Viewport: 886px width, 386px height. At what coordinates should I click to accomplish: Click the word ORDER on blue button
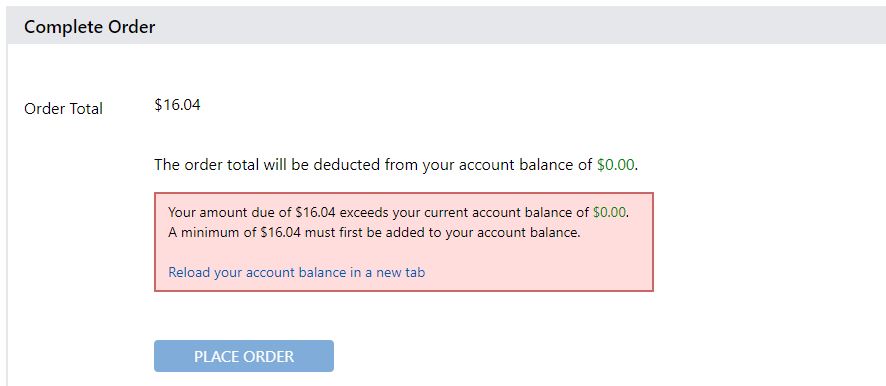pyautogui.click(x=269, y=357)
